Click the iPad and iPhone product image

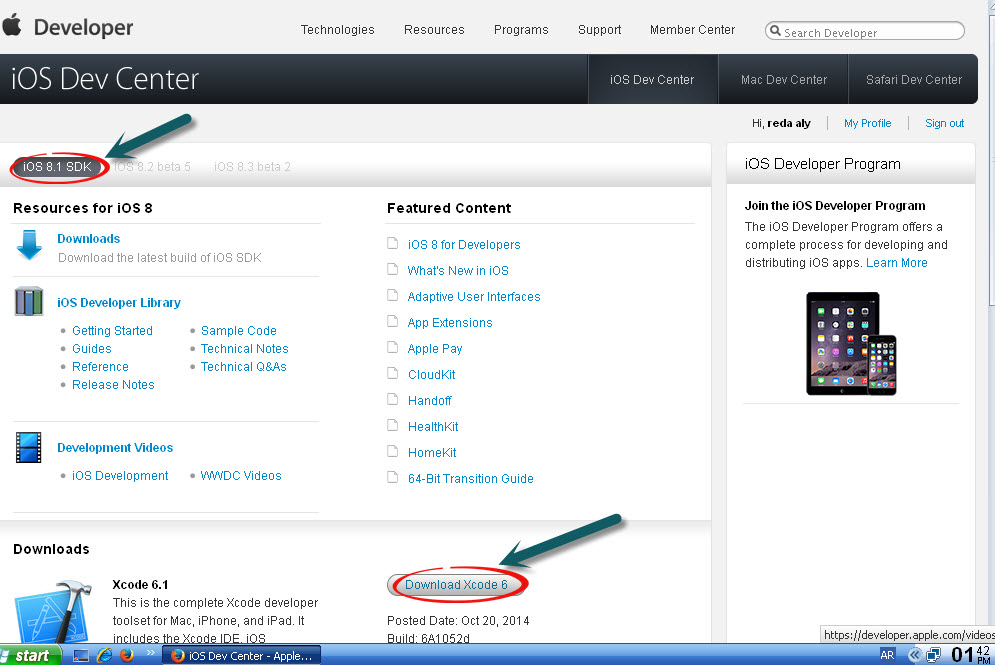pos(851,343)
